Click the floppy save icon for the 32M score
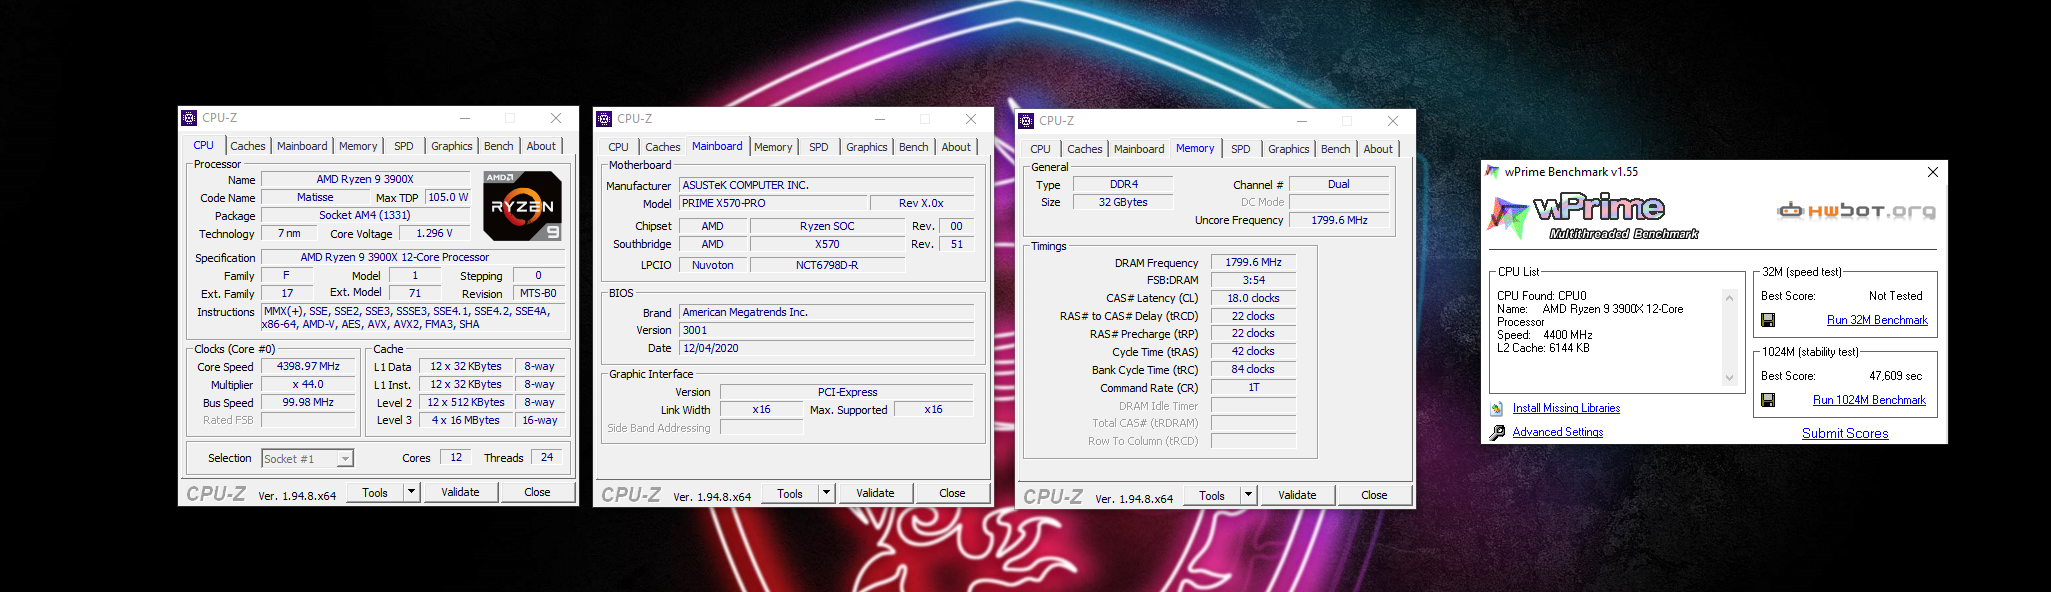 [1768, 320]
